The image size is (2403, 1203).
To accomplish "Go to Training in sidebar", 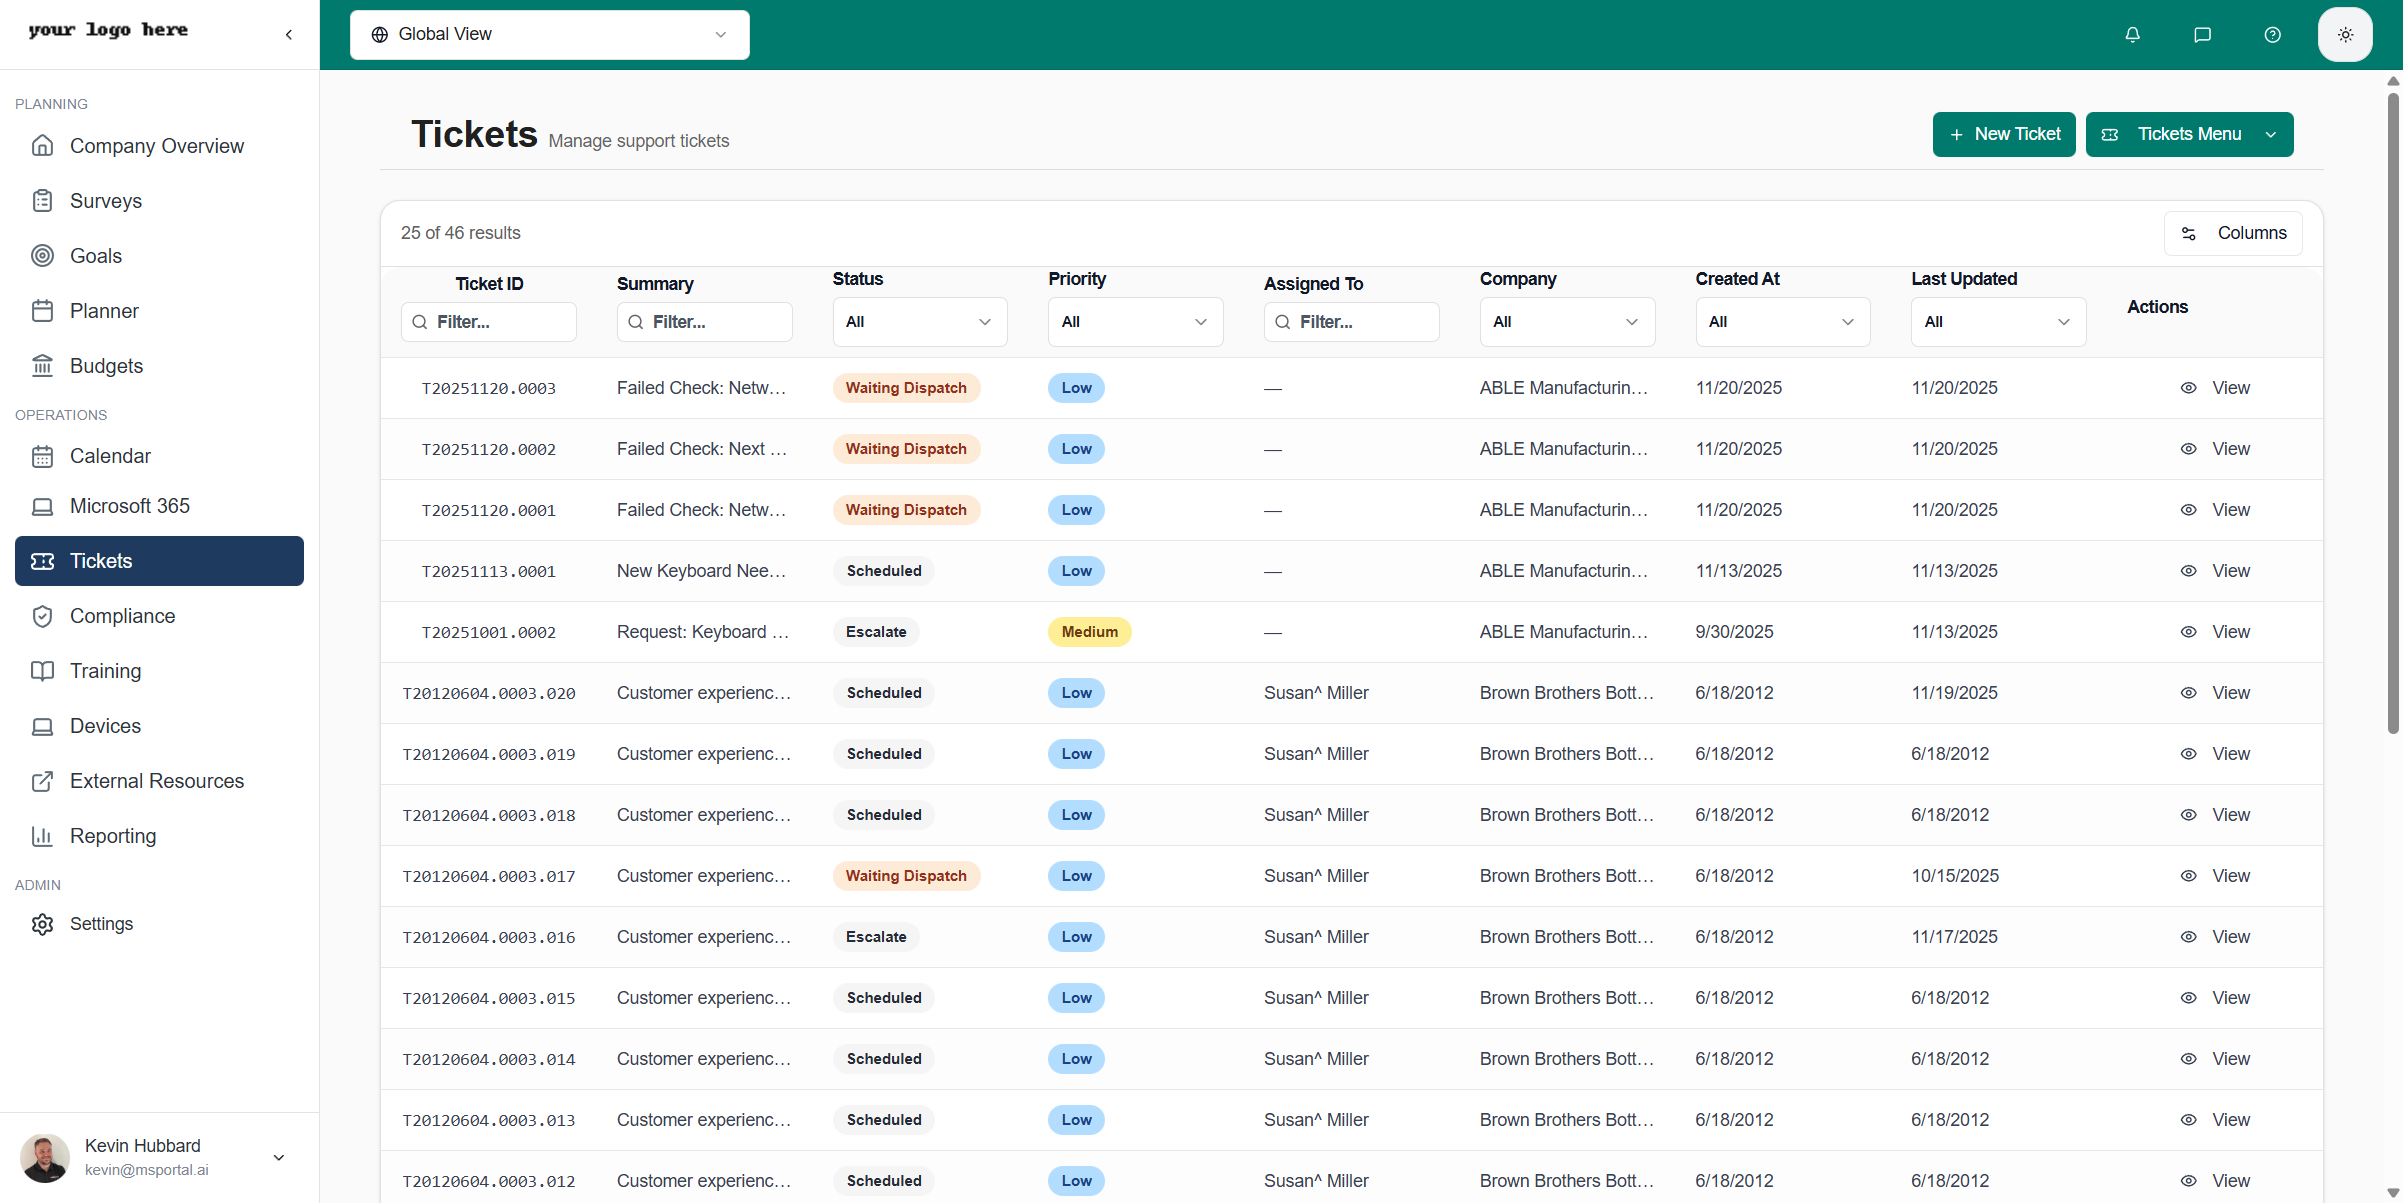I will point(105,671).
